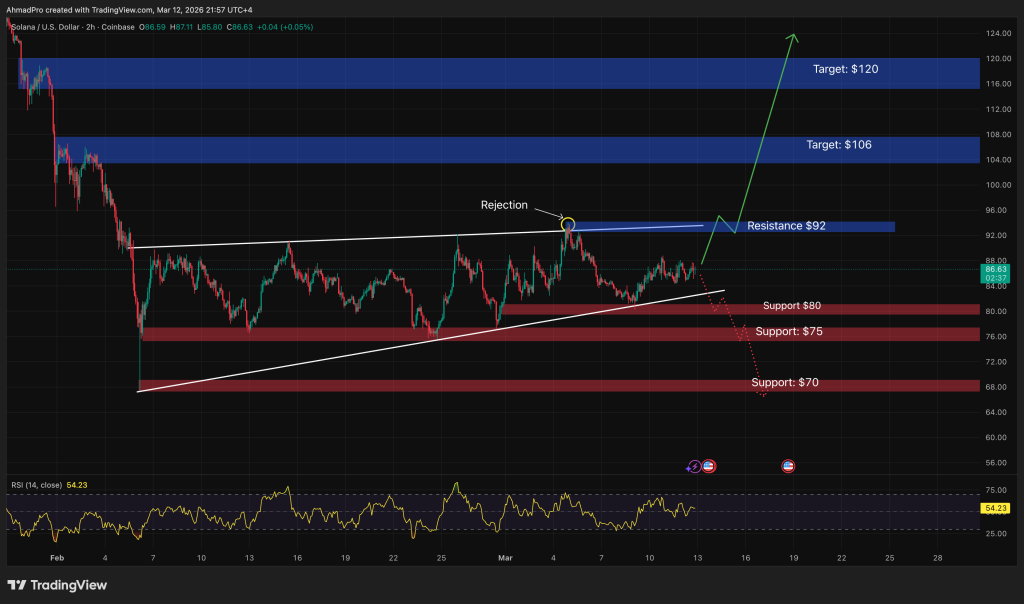The height and width of the screenshot is (604, 1024).
Task: Open the US flag event beside the lightning icon
Action: coord(708,466)
